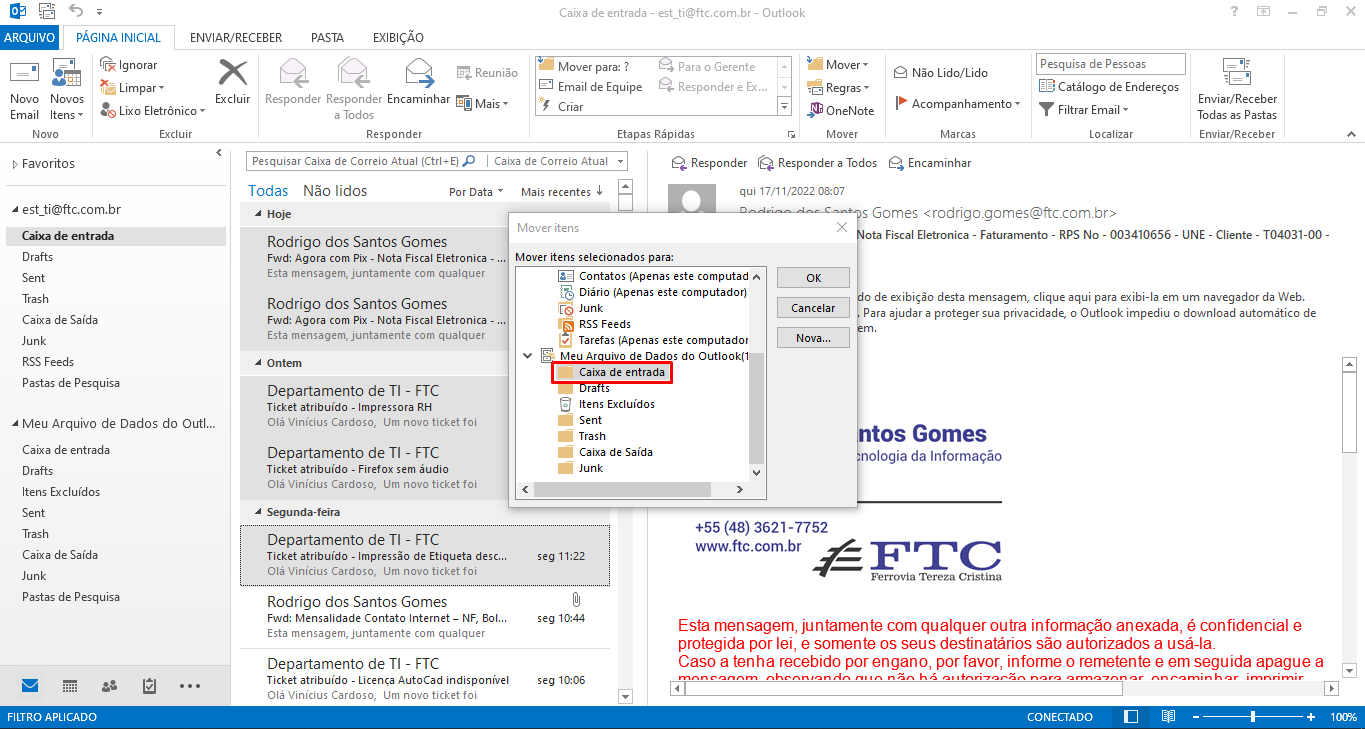The width and height of the screenshot is (1365, 729).
Task: Click the Mover para: ? quick step
Action: pos(585,67)
